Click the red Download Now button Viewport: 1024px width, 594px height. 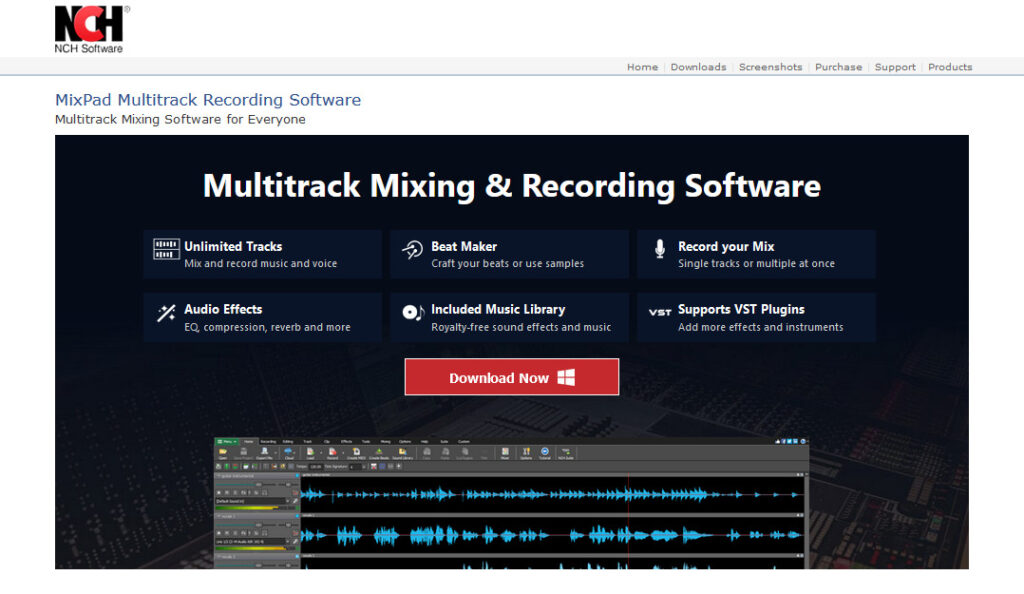coord(512,377)
